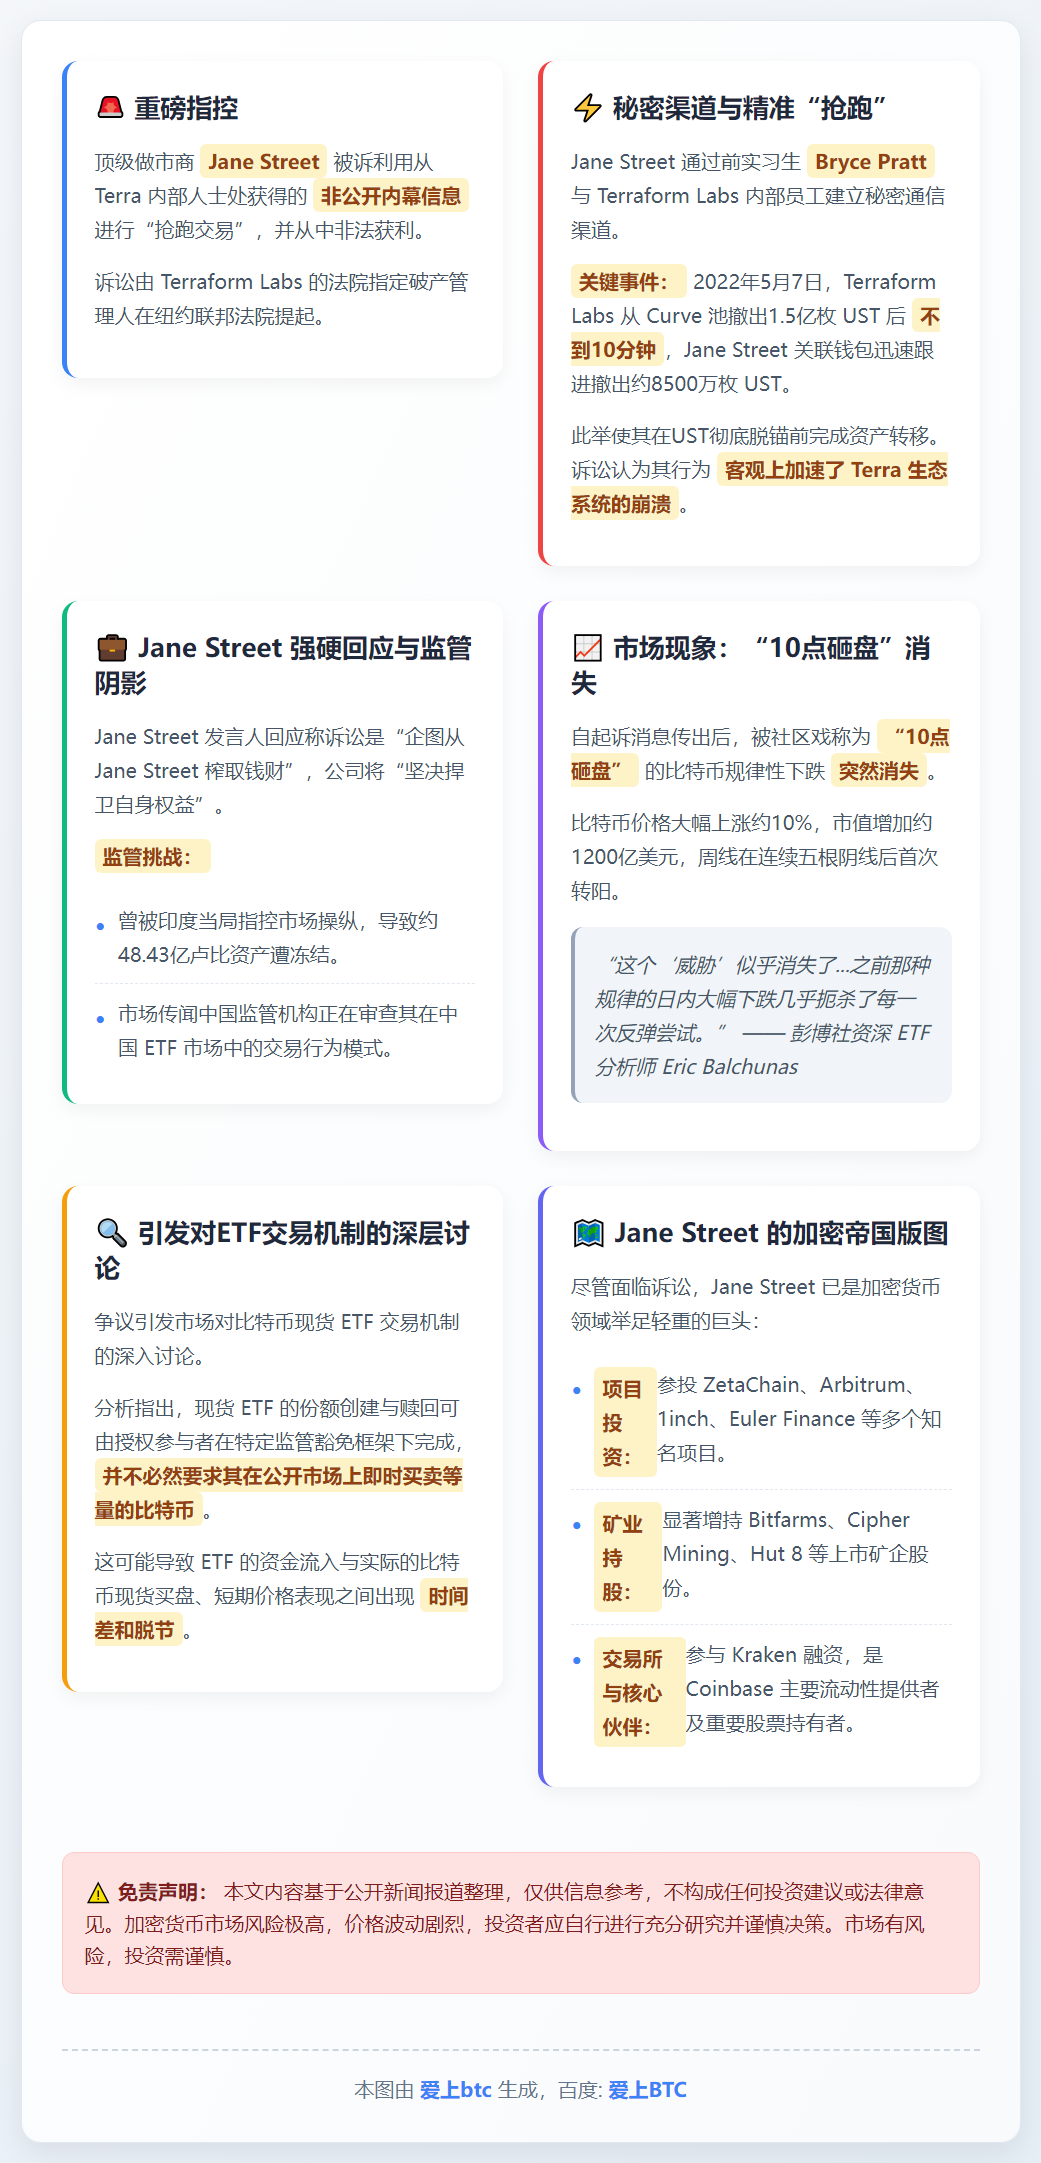Image resolution: width=1041 pixels, height=2163 pixels.
Task: Click the highlighted Bryce Pratt name
Action: point(870,162)
